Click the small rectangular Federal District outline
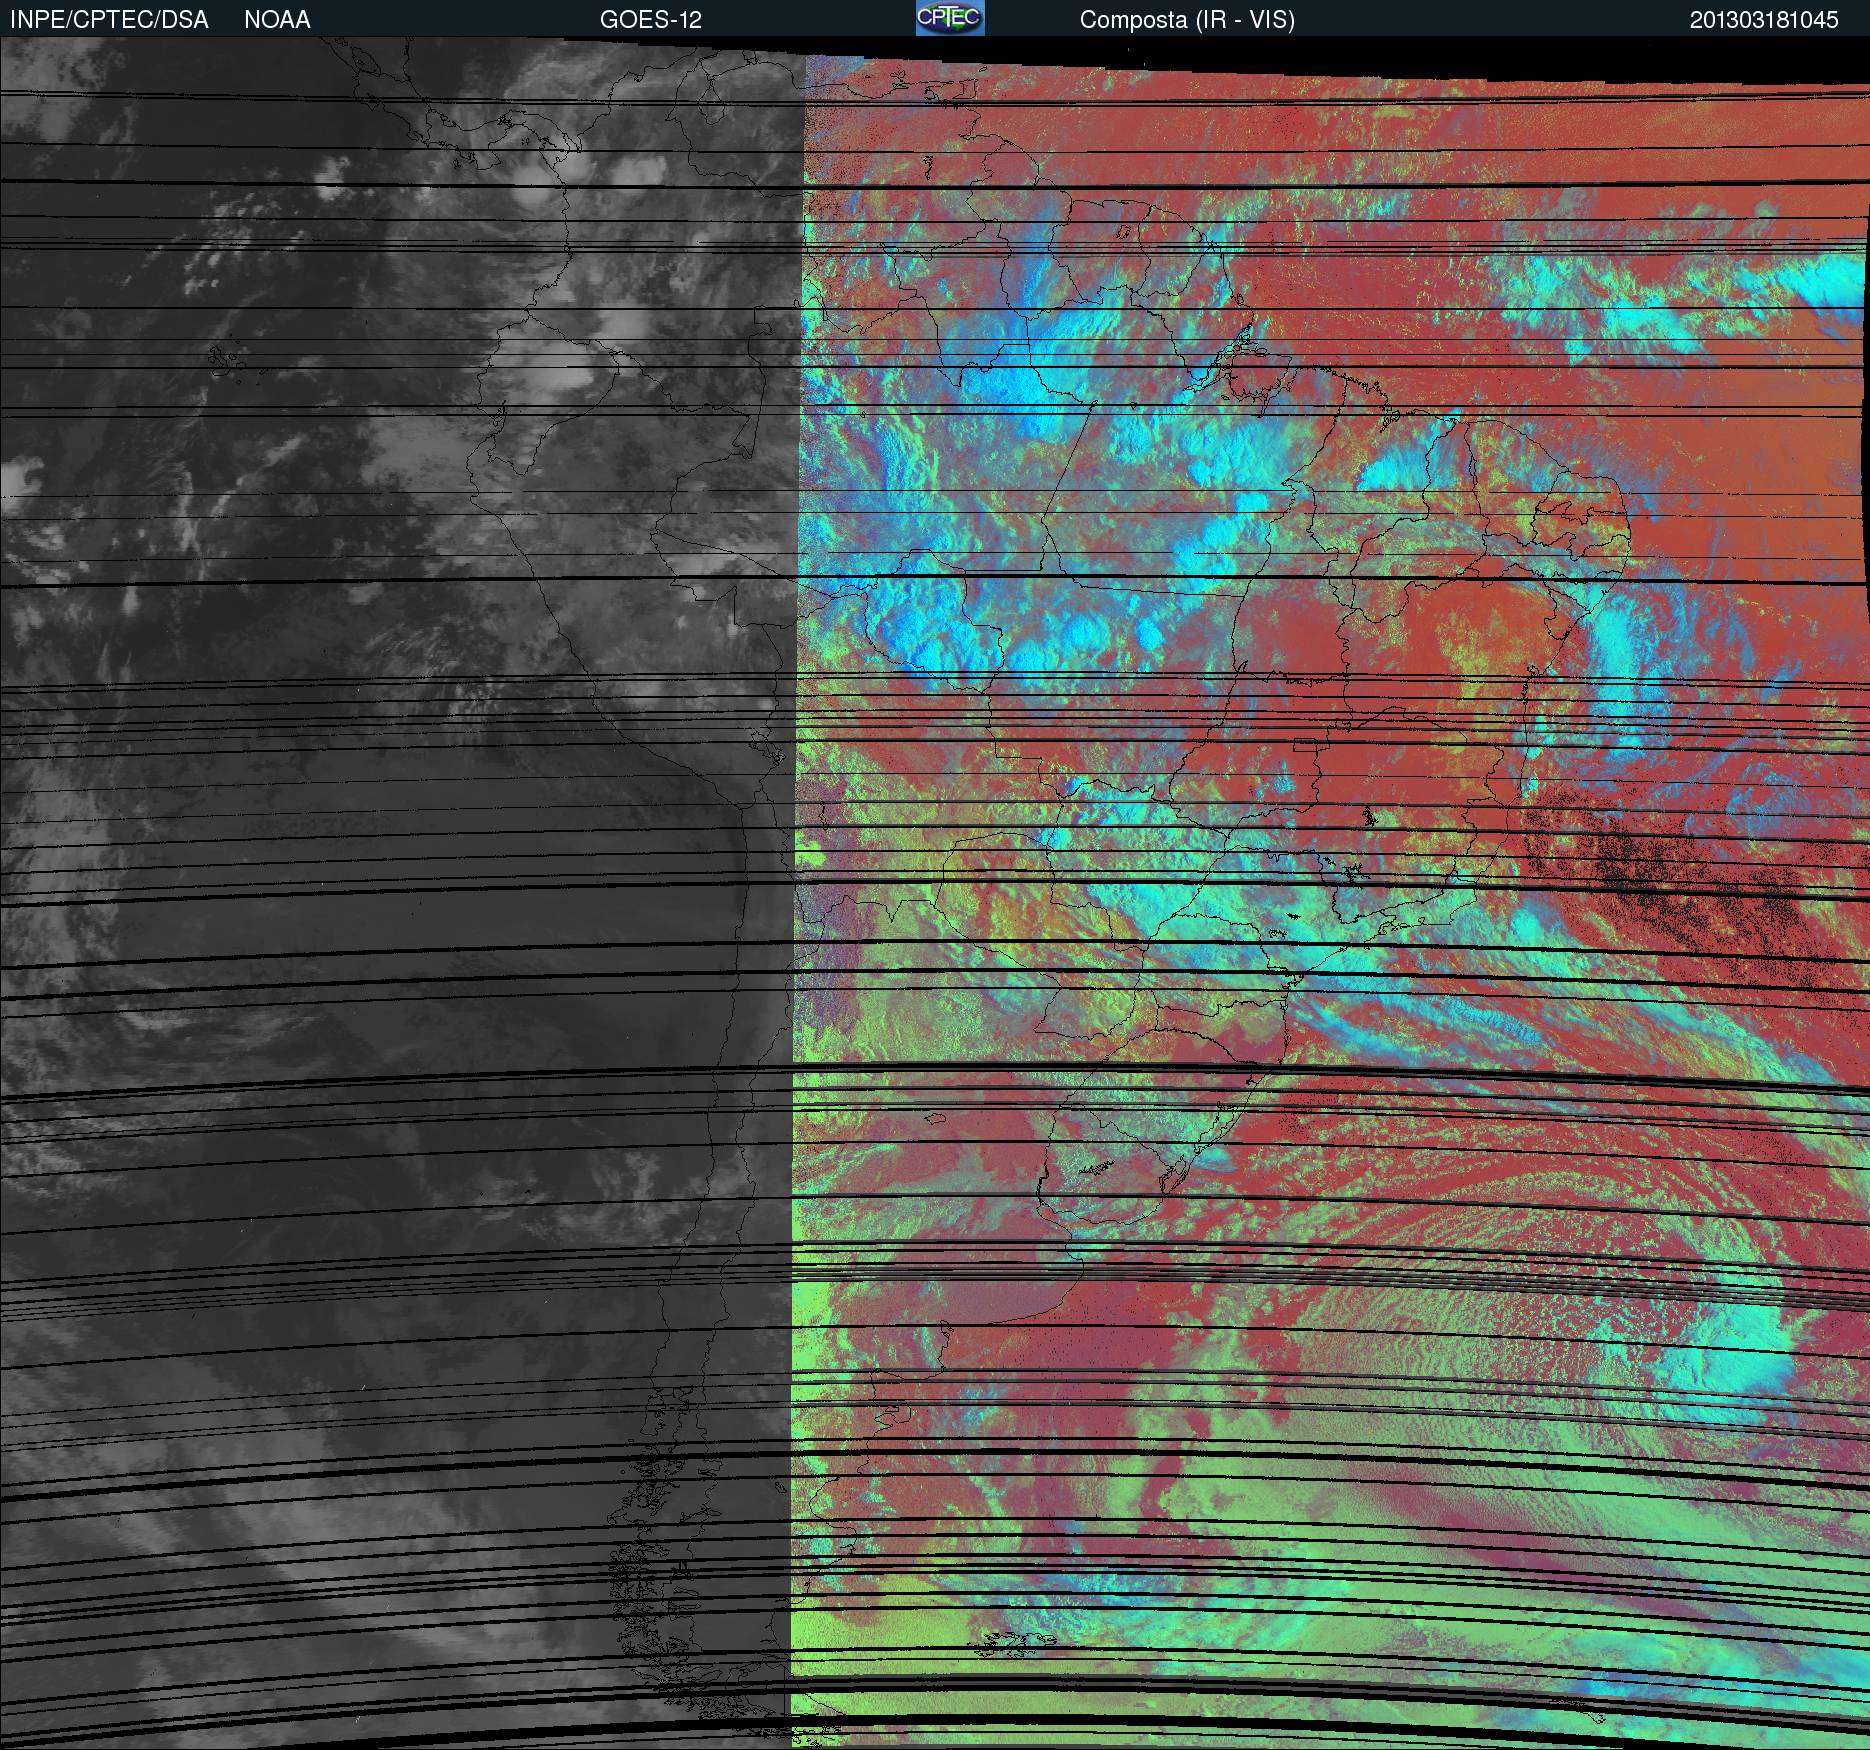1870x1750 pixels. 1307,745
